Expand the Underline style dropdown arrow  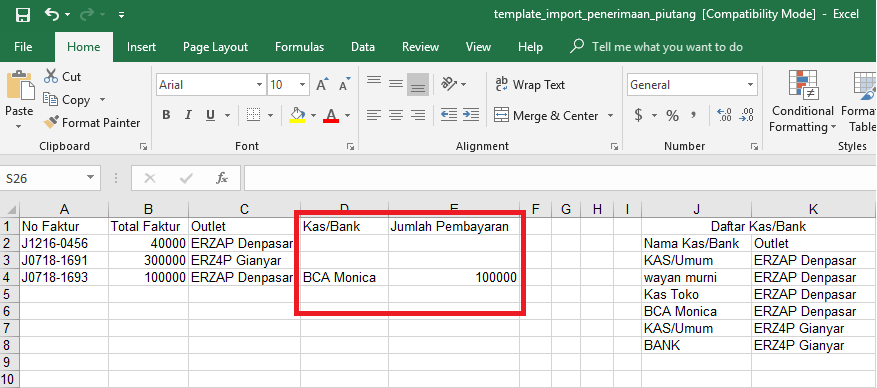pyautogui.click(x=227, y=116)
